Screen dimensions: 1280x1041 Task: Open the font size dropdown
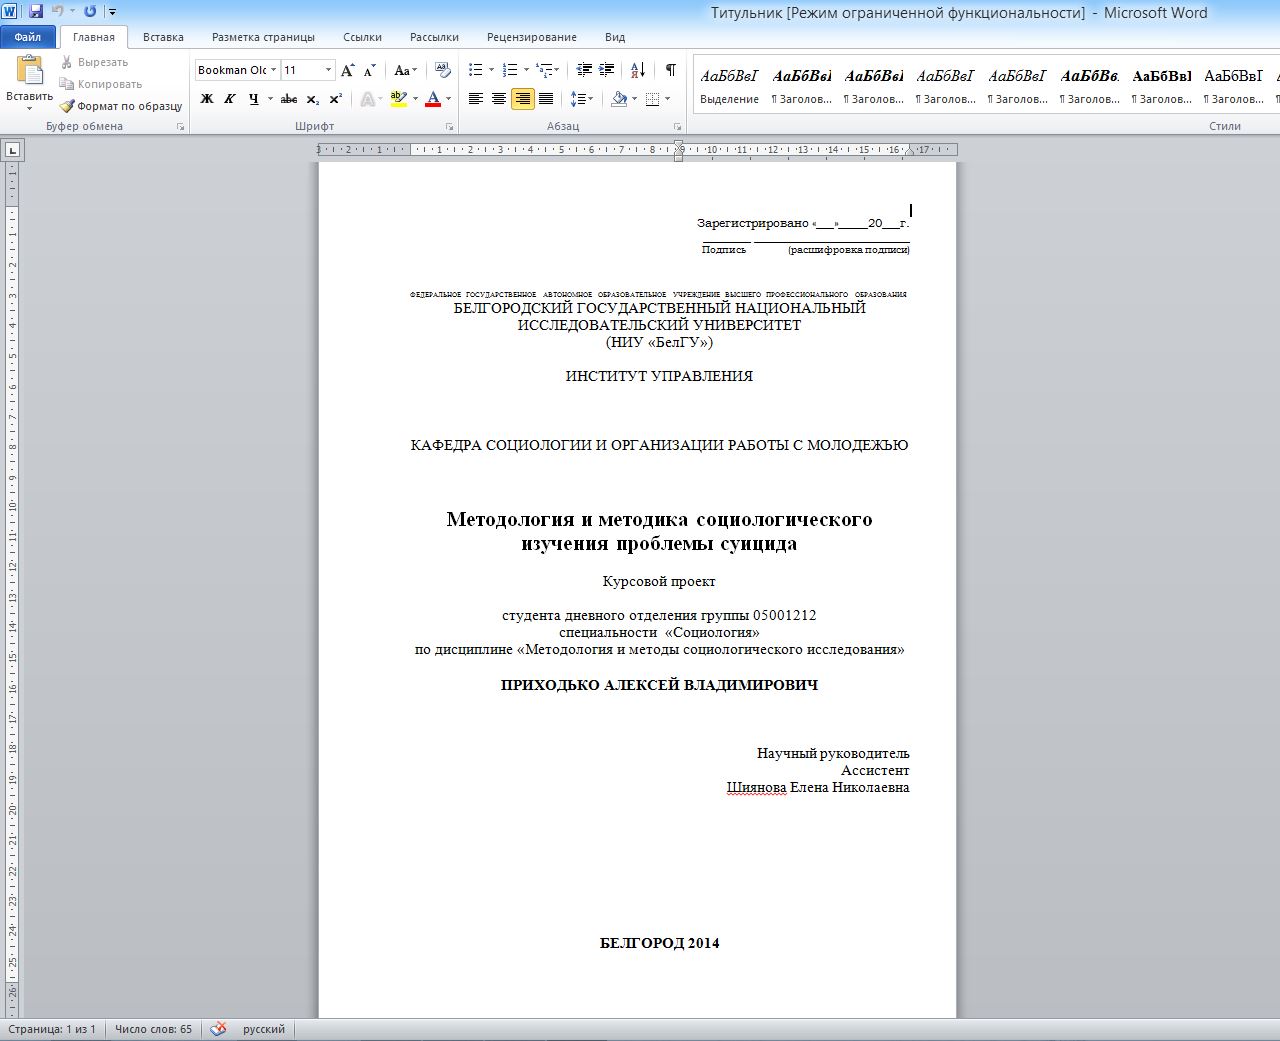(x=328, y=70)
